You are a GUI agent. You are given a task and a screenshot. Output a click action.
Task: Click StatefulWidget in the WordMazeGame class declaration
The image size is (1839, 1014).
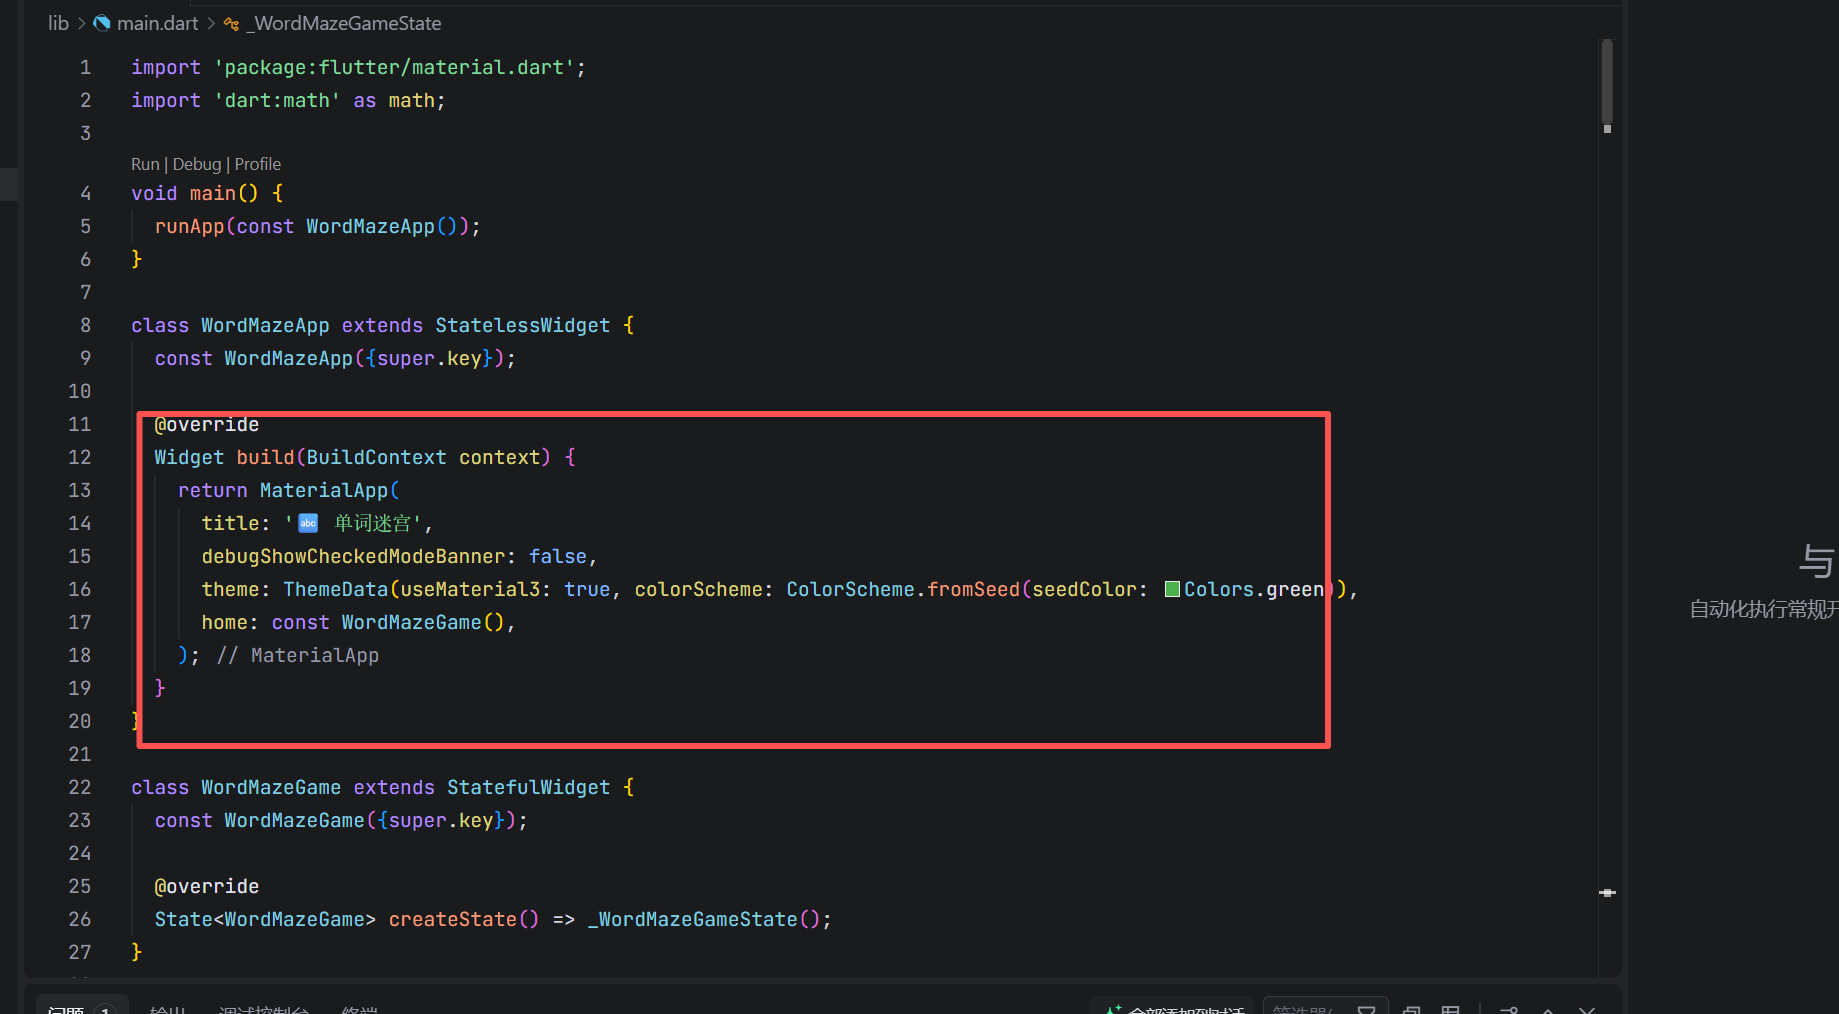(x=528, y=787)
